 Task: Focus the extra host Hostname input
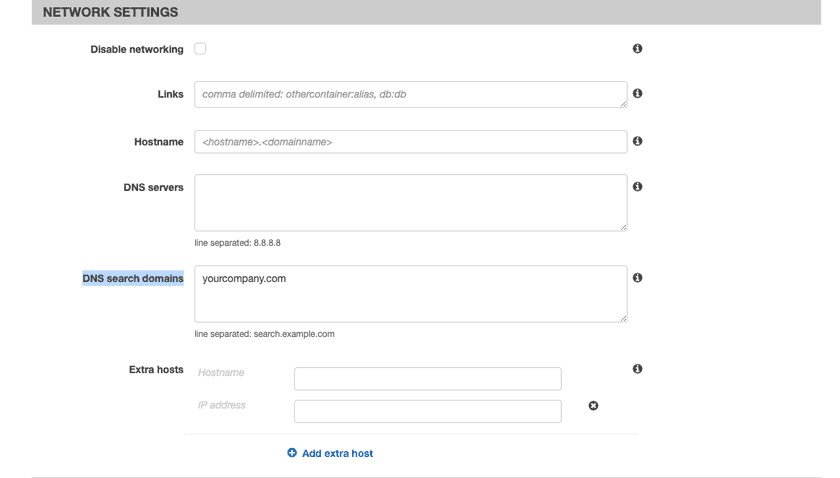(x=427, y=379)
